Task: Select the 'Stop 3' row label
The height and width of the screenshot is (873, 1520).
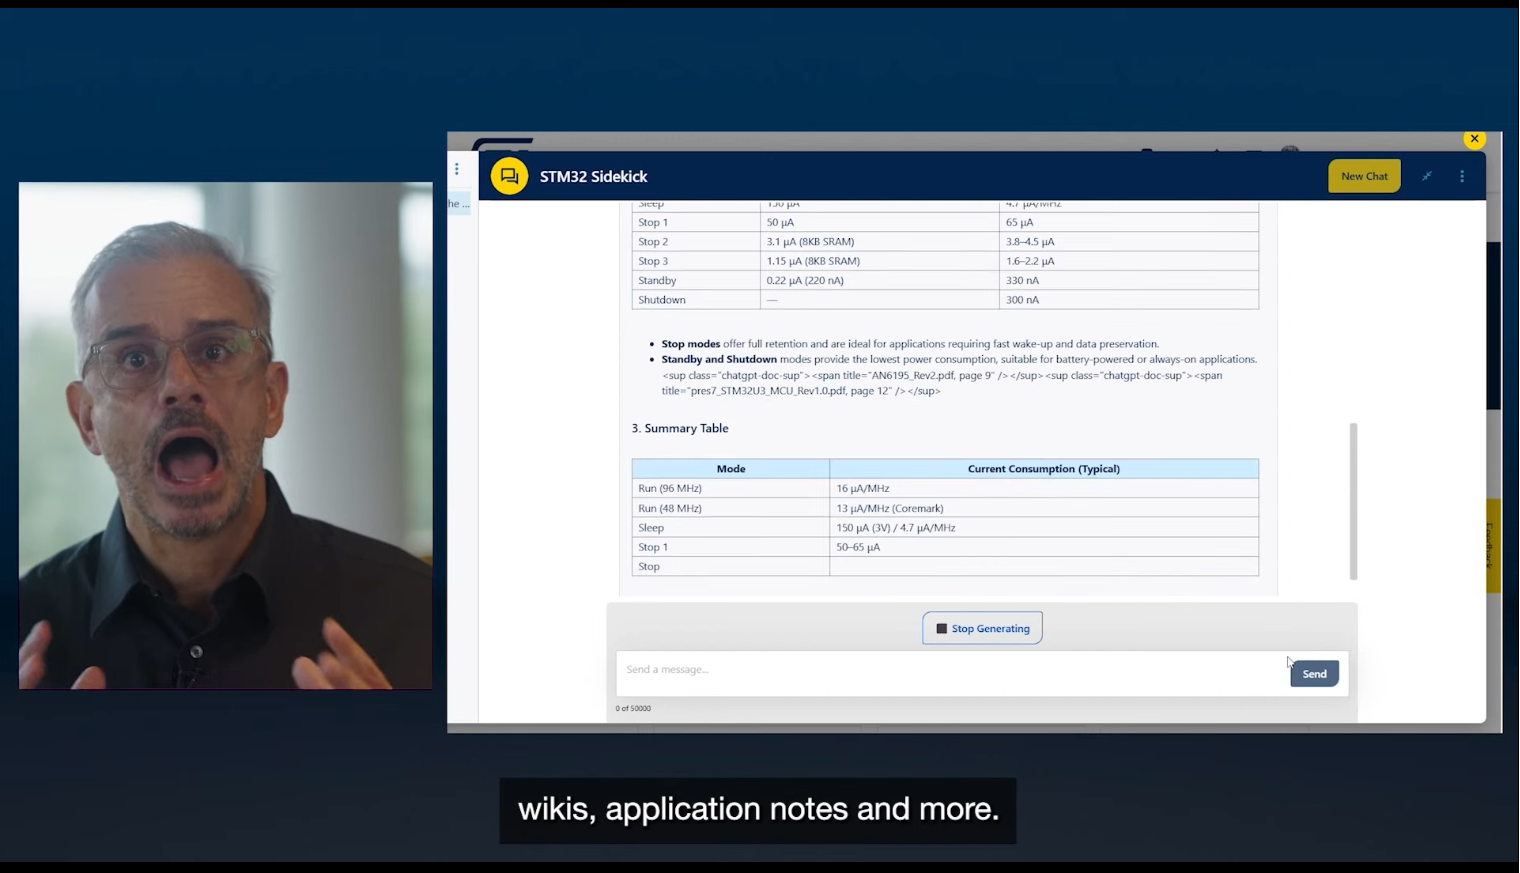Action: (653, 261)
